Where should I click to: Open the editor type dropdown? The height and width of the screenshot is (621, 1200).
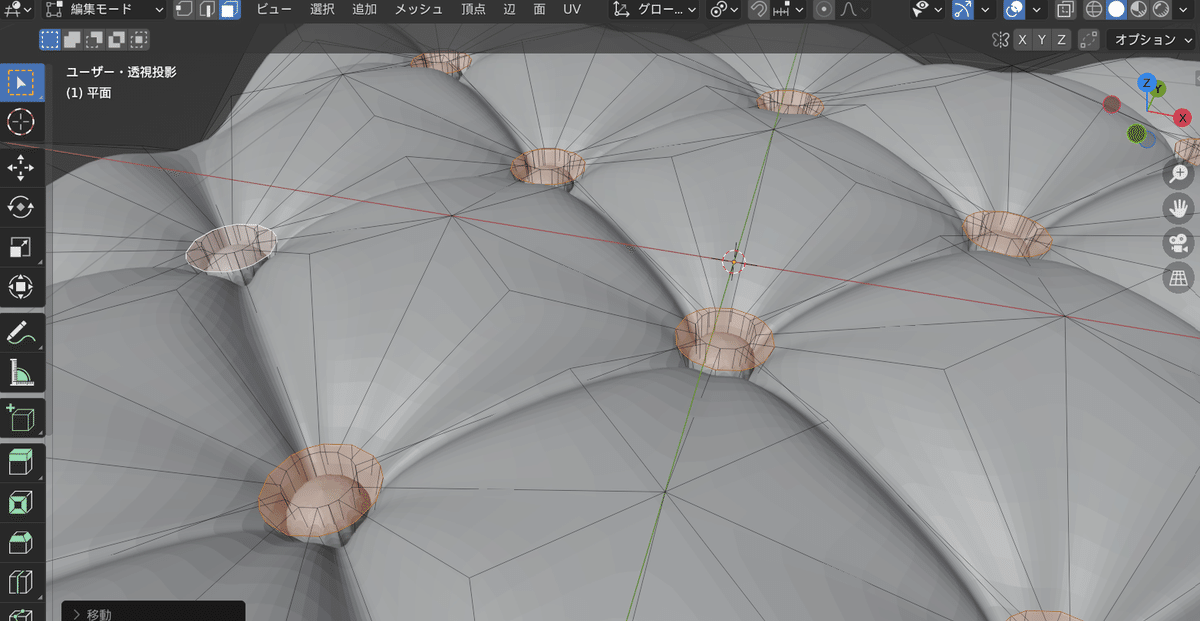tap(18, 10)
